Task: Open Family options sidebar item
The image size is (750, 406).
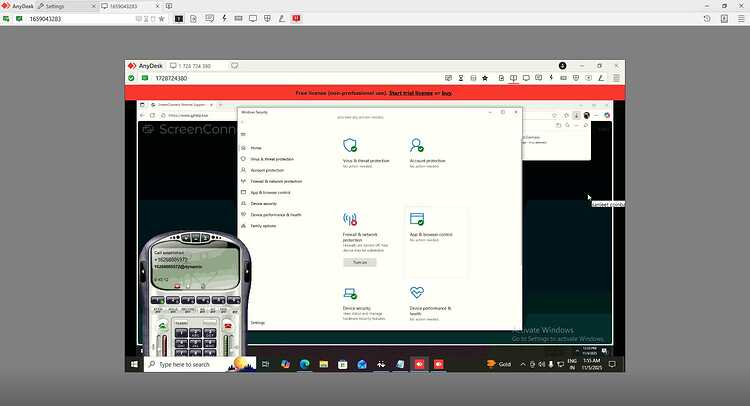Action: pyautogui.click(x=263, y=226)
